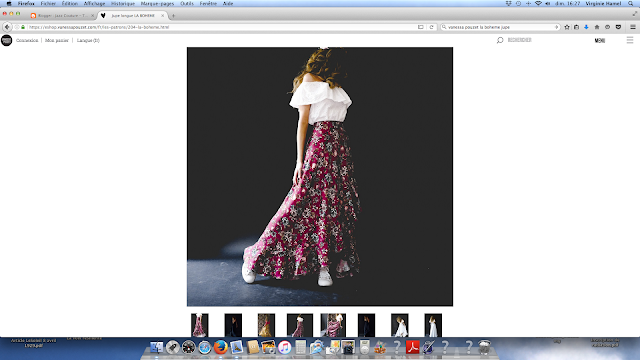640x360 pixels.
Task: Click the Wi-Fi status icon
Action: 538,3
